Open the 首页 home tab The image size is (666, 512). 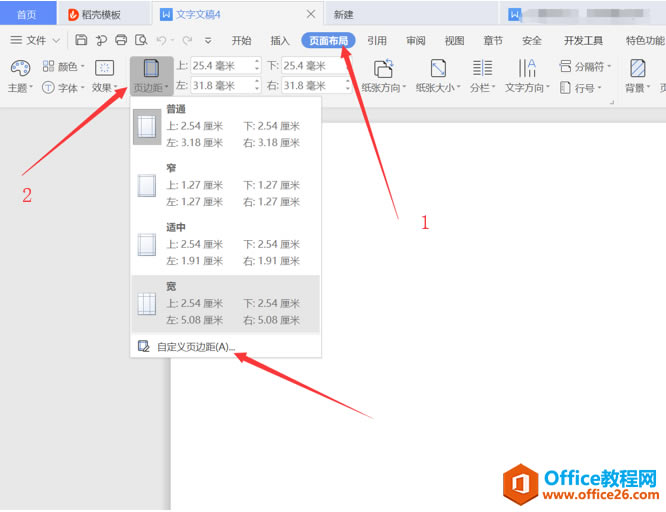27,14
